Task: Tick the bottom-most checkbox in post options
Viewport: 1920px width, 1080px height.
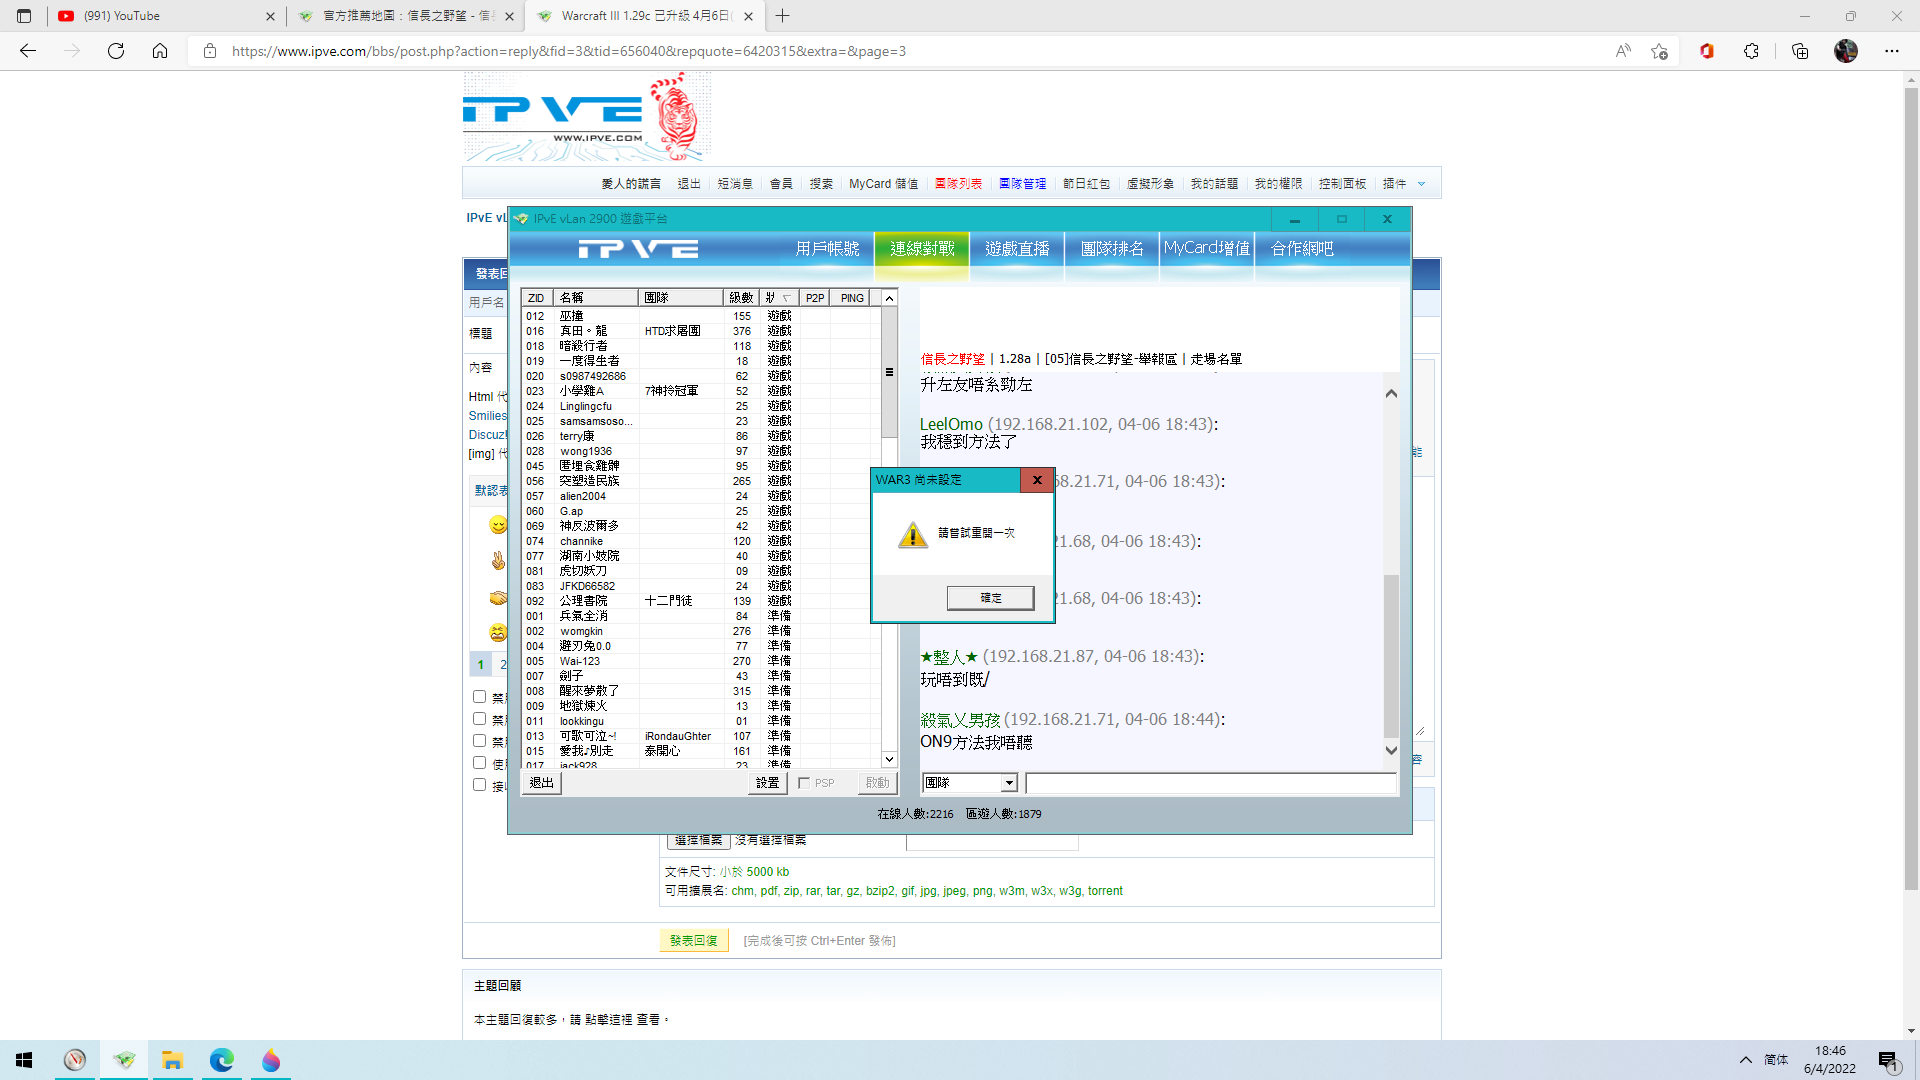Action: click(x=480, y=785)
